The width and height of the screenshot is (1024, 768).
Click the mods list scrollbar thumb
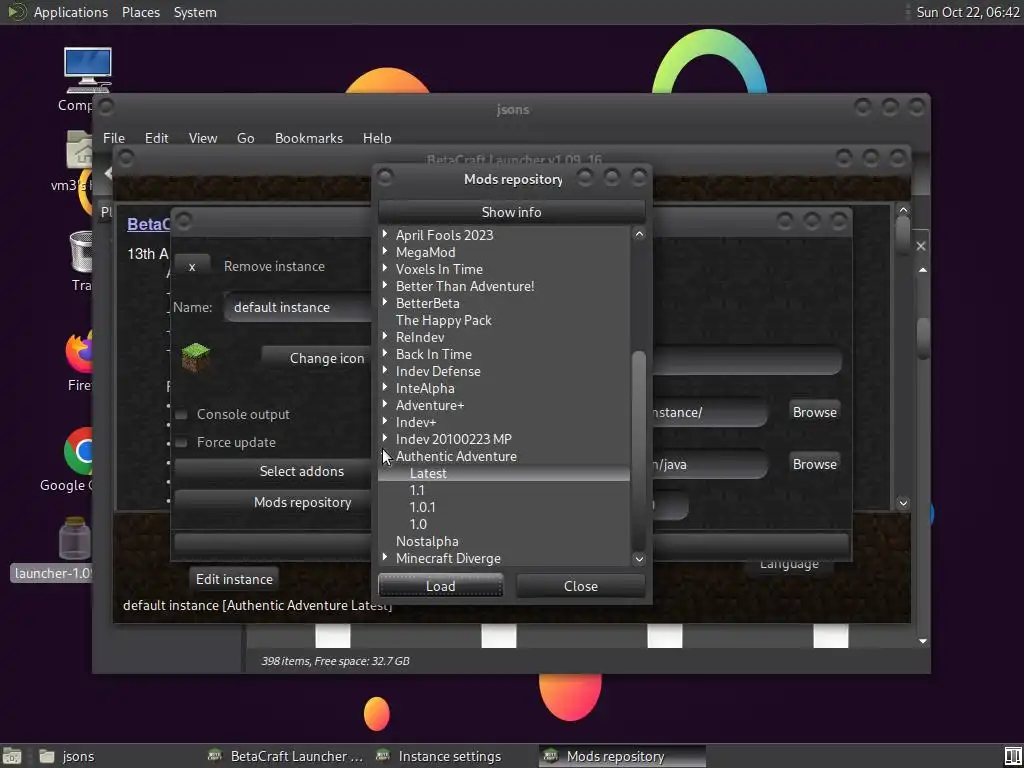pos(639,451)
